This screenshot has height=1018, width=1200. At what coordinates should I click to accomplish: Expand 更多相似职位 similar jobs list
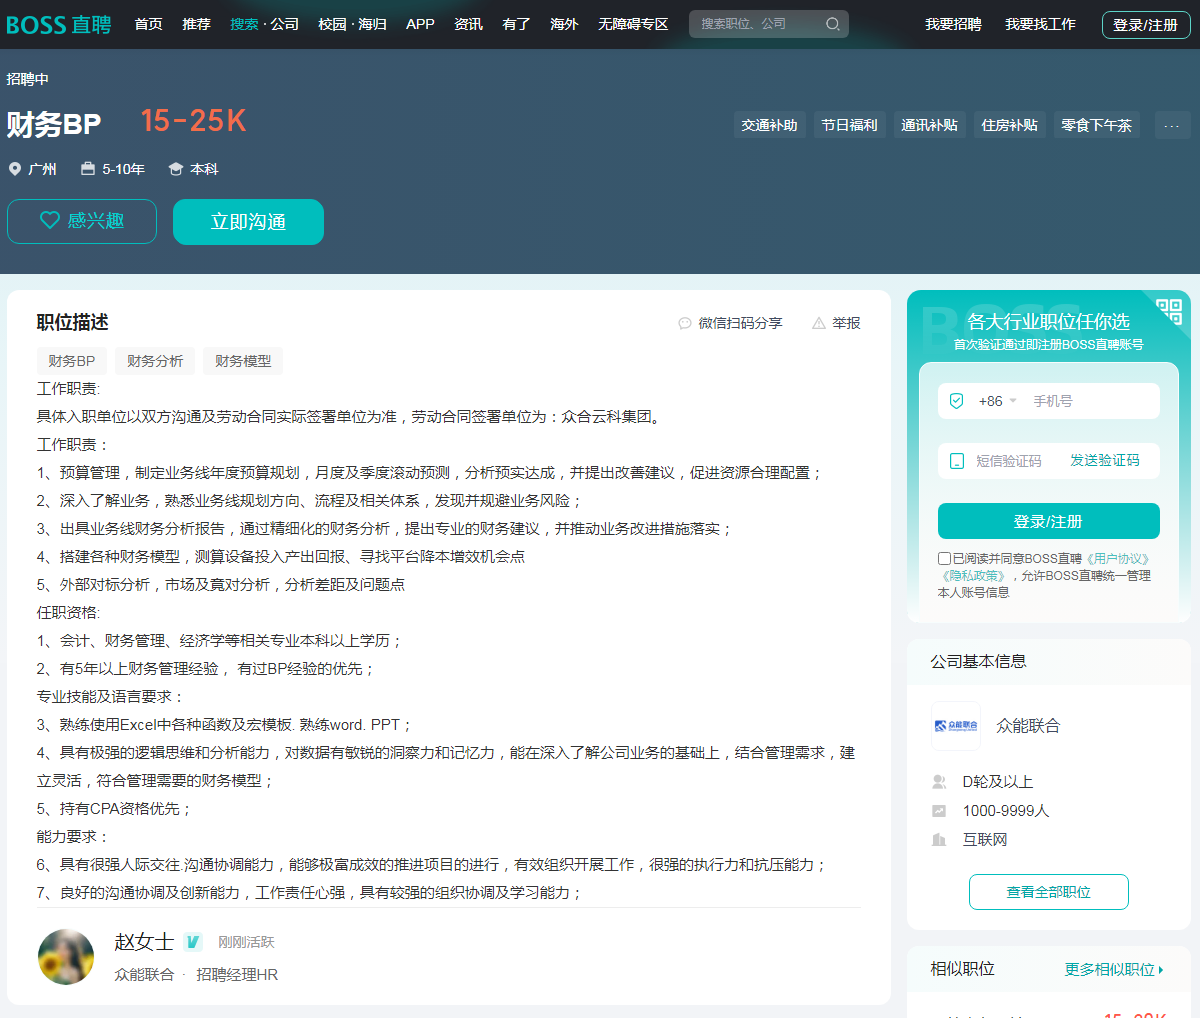point(1113,969)
